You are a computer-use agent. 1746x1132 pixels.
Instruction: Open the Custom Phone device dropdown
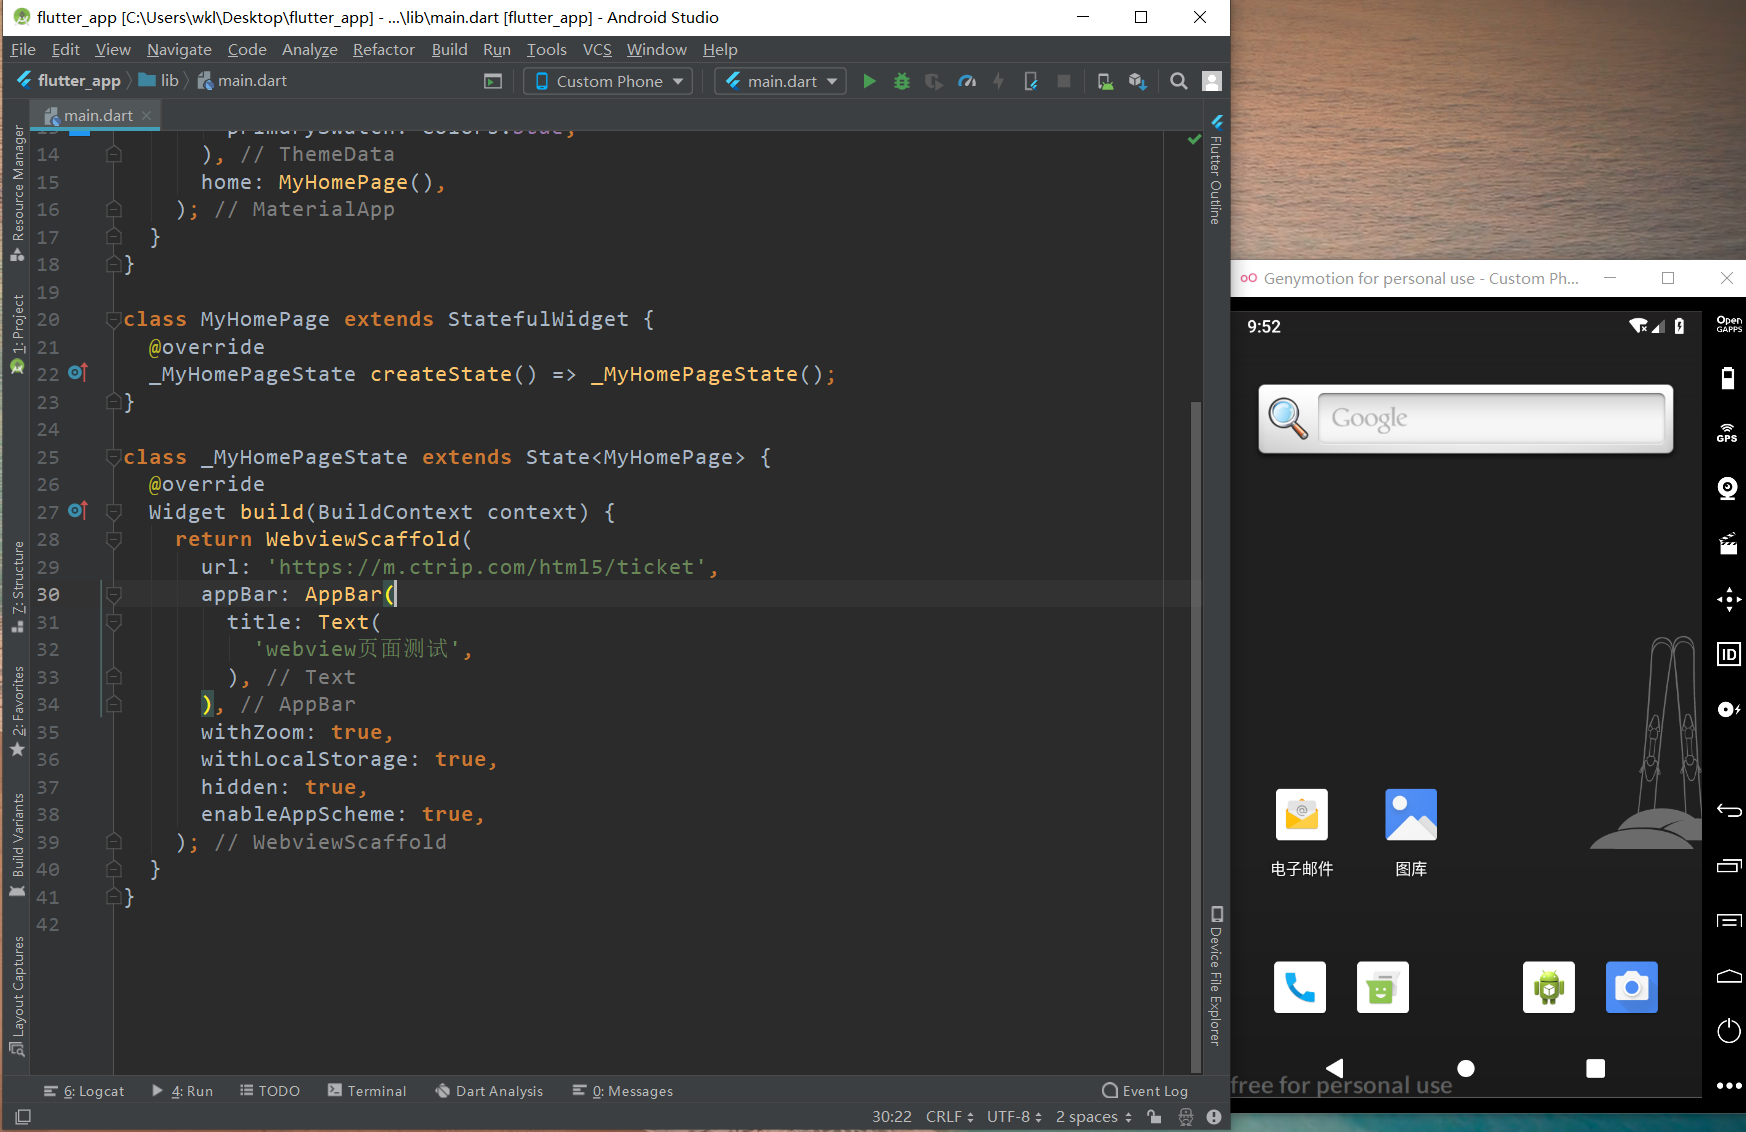(608, 81)
